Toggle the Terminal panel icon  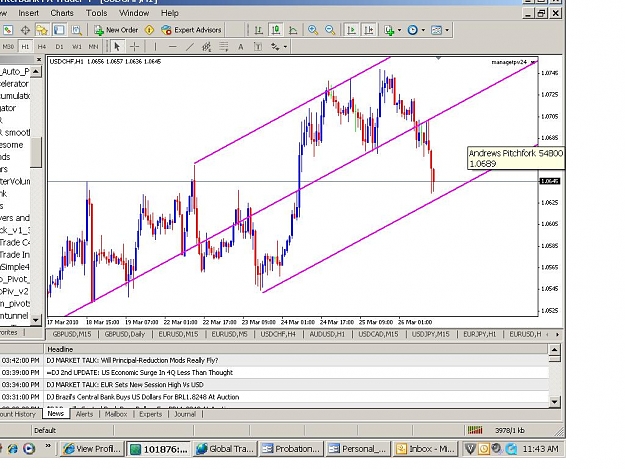(59, 30)
